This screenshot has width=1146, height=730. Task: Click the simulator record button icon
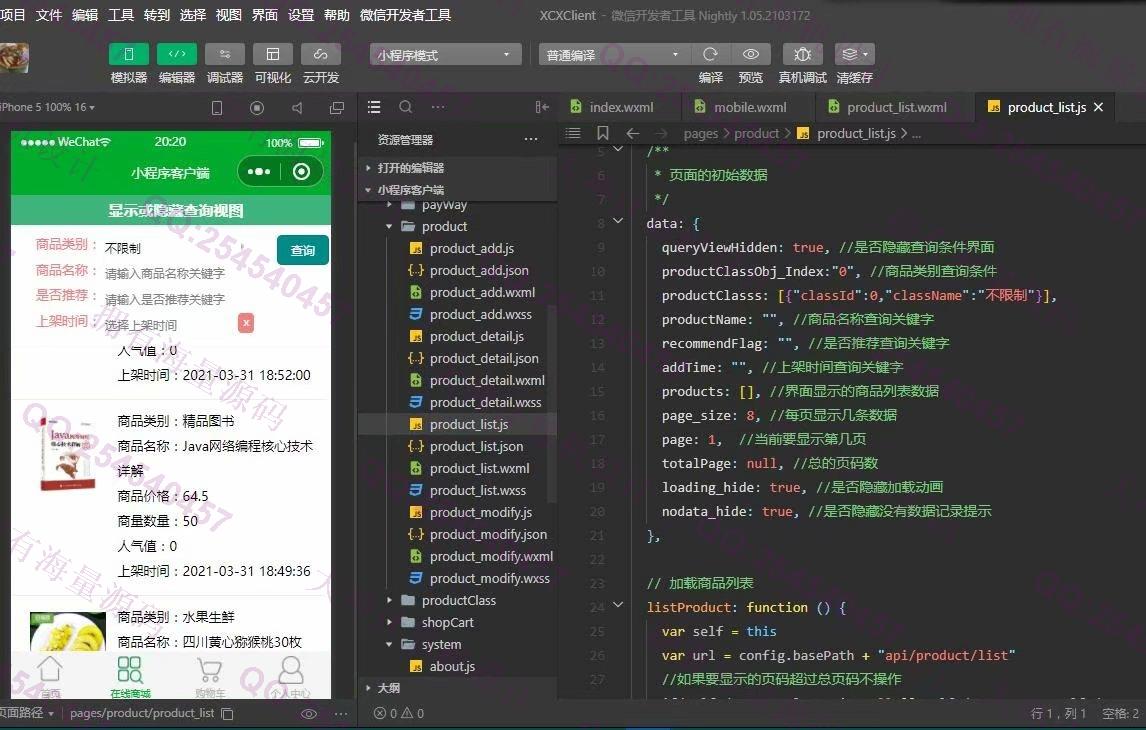257,108
